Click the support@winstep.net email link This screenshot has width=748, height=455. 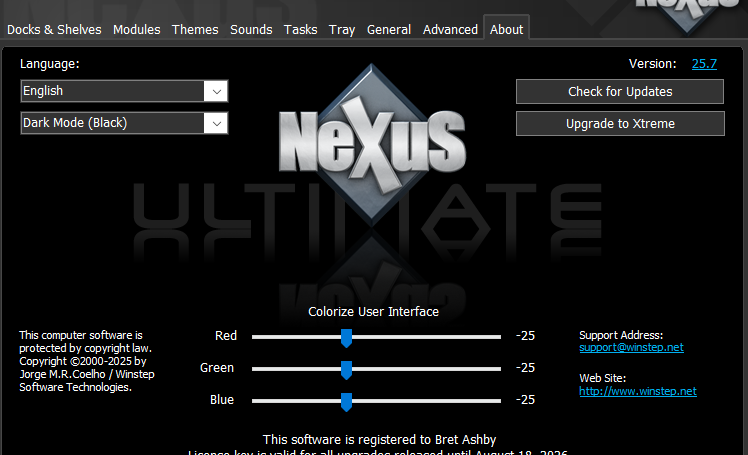pyautogui.click(x=631, y=347)
